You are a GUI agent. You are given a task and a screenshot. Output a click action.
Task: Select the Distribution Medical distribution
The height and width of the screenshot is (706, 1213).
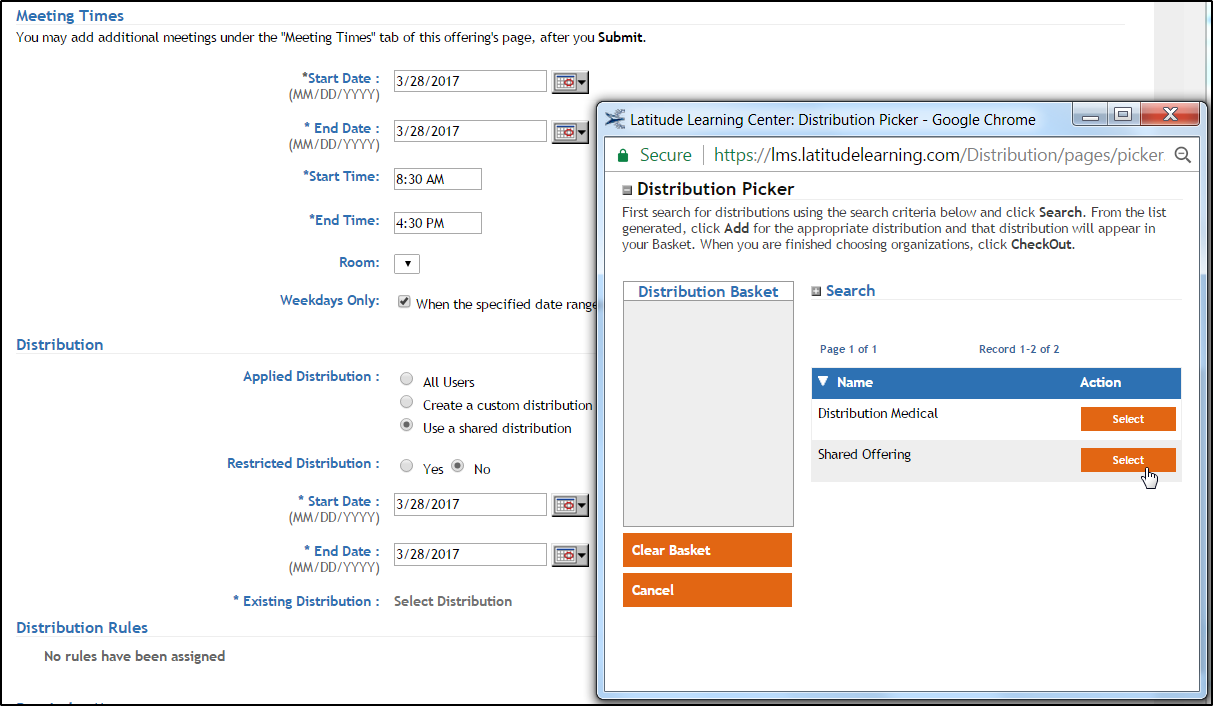[1127, 419]
